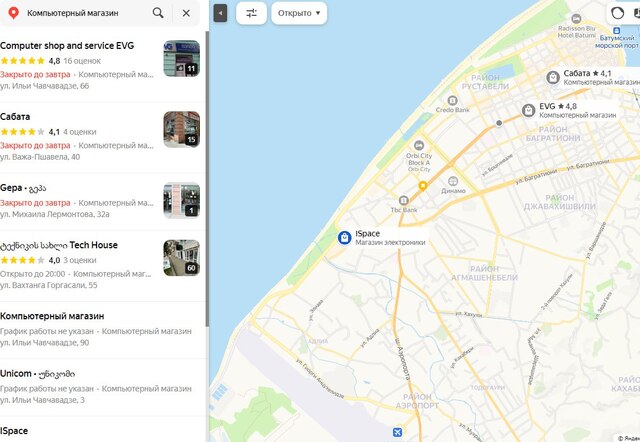Viewport: 640px width, 442px height.
Task: Click address 'ул. Михаила Лермонтова, 32а'
Action: click(55, 214)
